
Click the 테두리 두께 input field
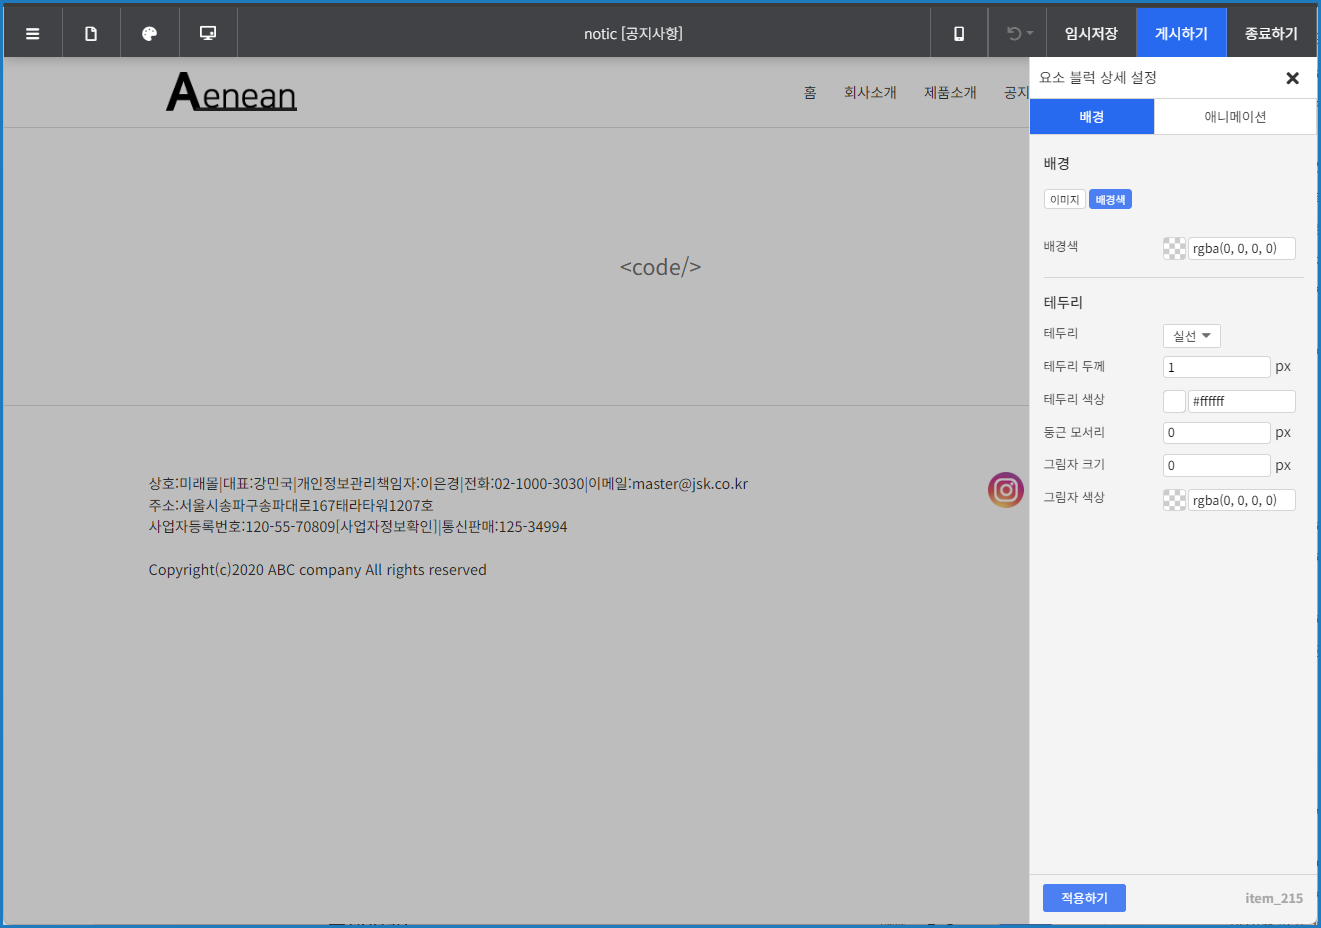click(x=1216, y=366)
